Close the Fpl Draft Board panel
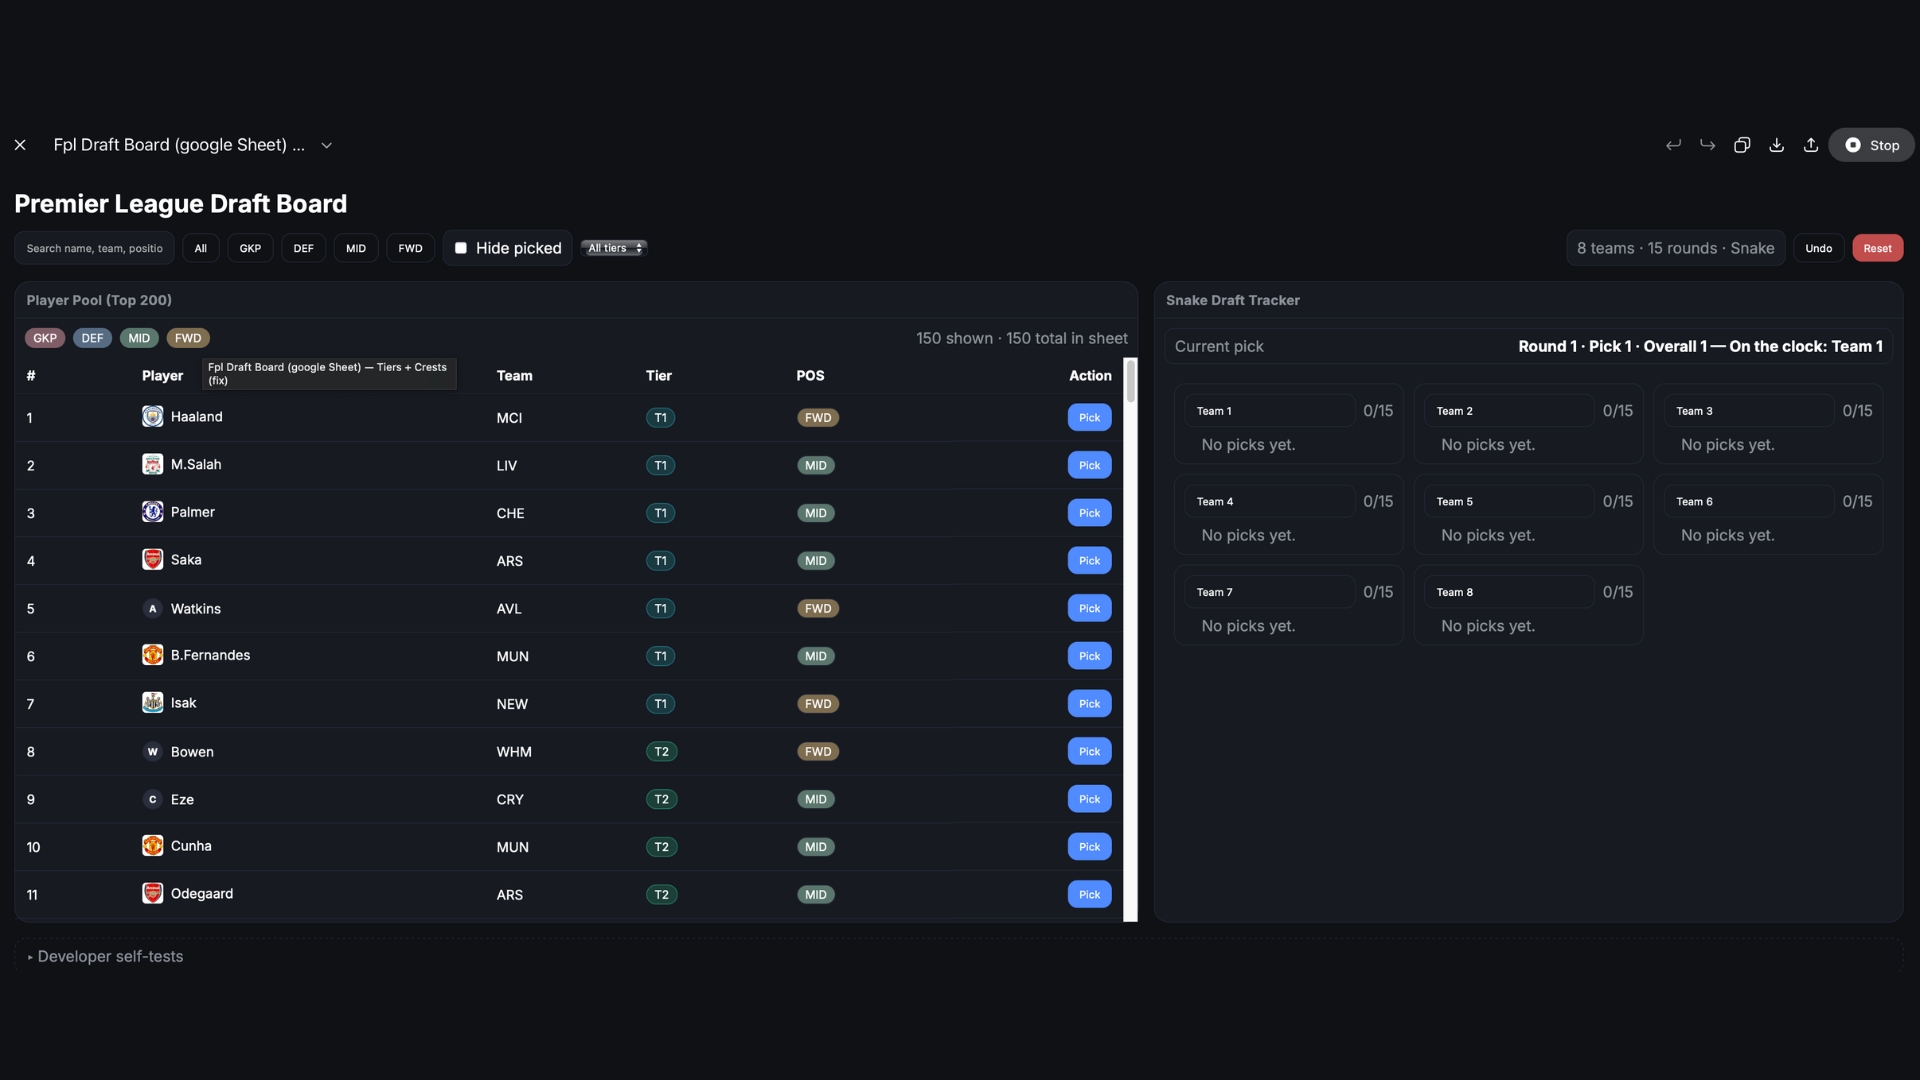 coord(20,145)
